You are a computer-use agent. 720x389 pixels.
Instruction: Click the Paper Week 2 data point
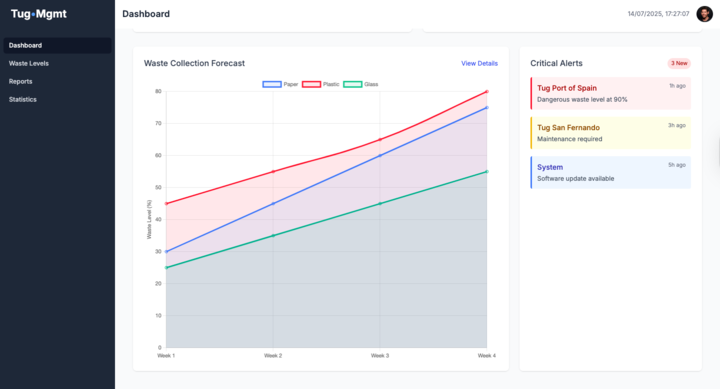coord(273,203)
